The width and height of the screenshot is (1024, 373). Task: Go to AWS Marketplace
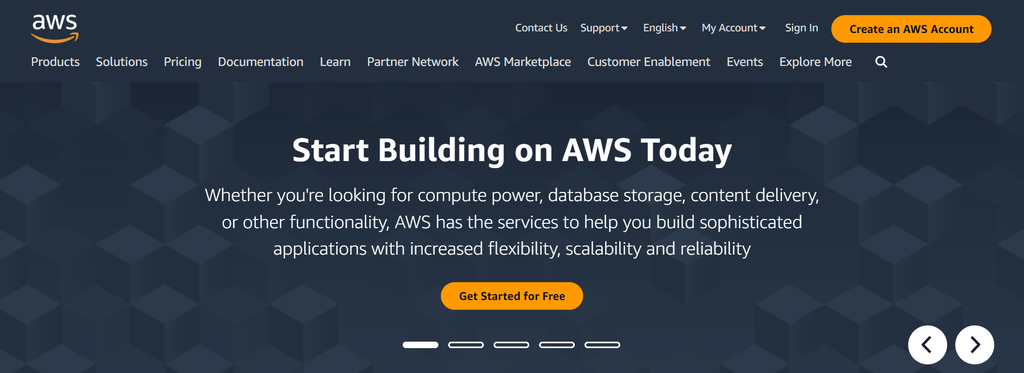[523, 62]
